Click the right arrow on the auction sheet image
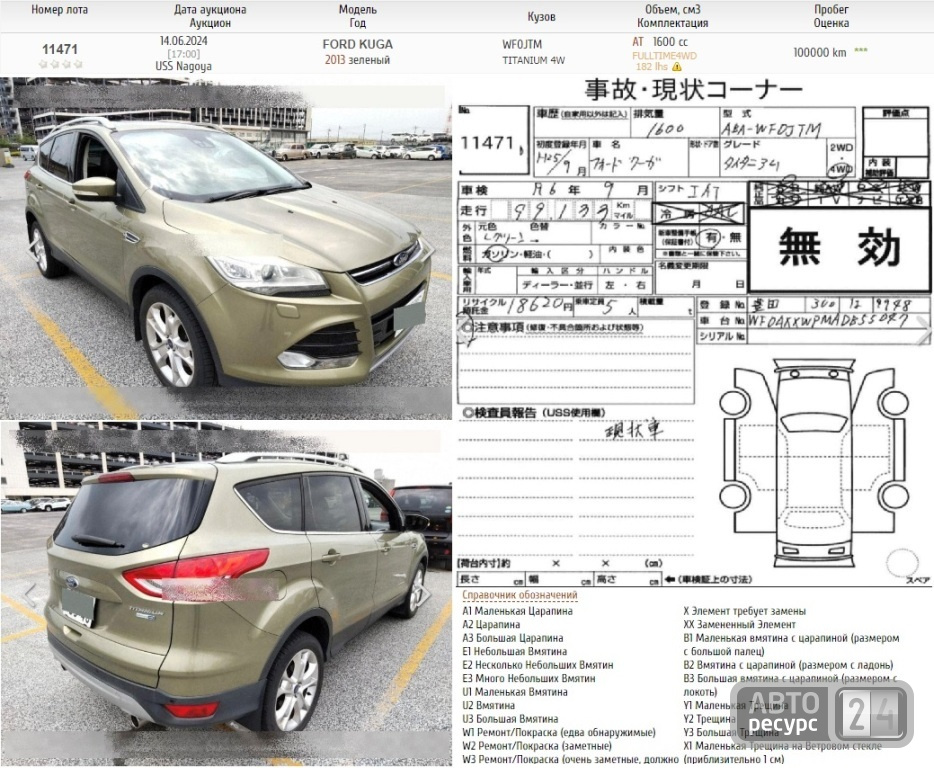 coord(923,329)
